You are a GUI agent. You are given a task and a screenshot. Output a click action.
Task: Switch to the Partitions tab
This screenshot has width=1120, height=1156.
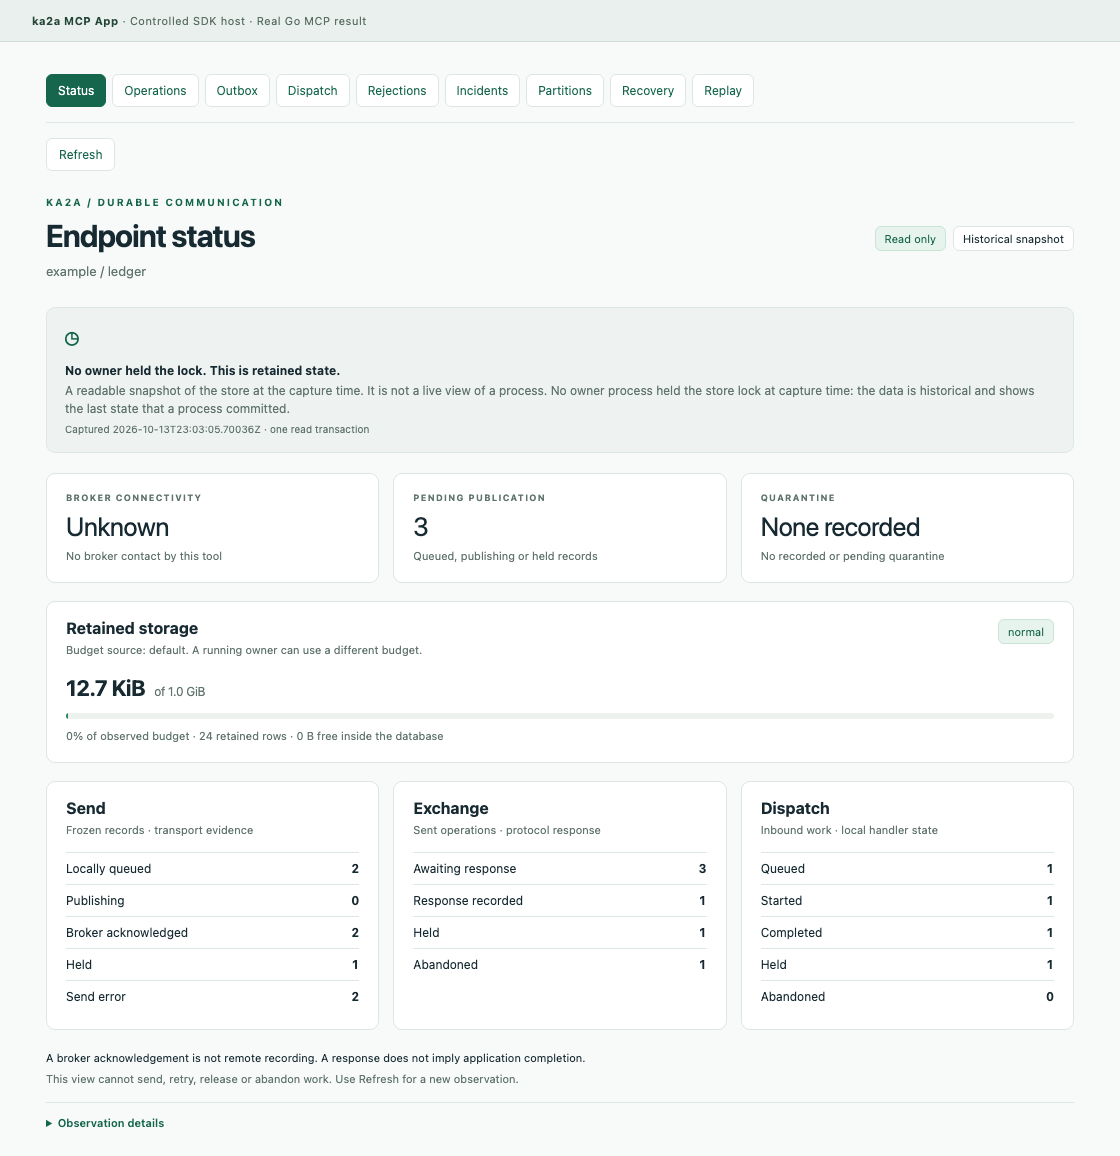point(565,91)
